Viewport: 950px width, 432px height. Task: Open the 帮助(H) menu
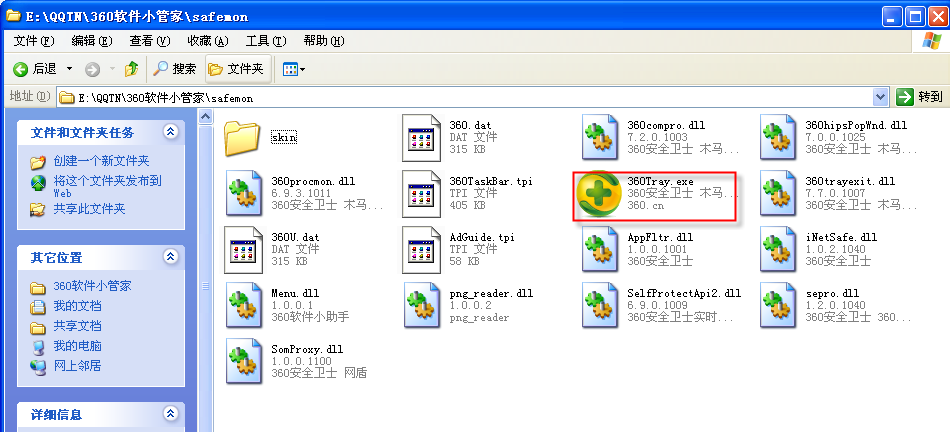tap(324, 41)
